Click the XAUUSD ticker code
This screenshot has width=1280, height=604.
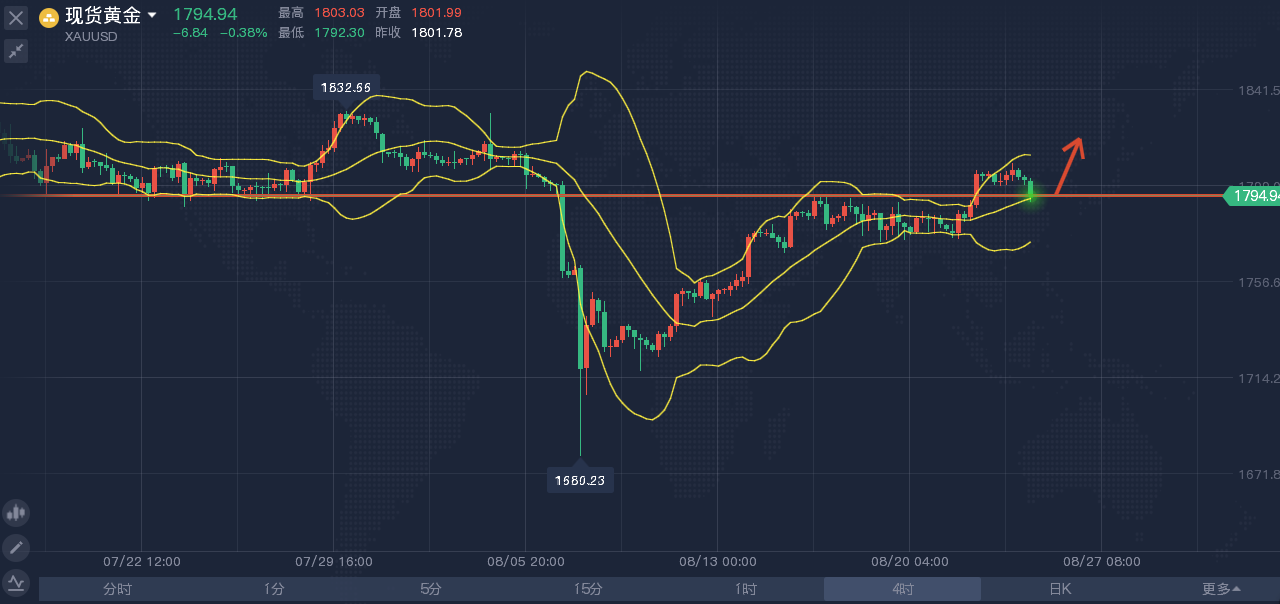(91, 36)
